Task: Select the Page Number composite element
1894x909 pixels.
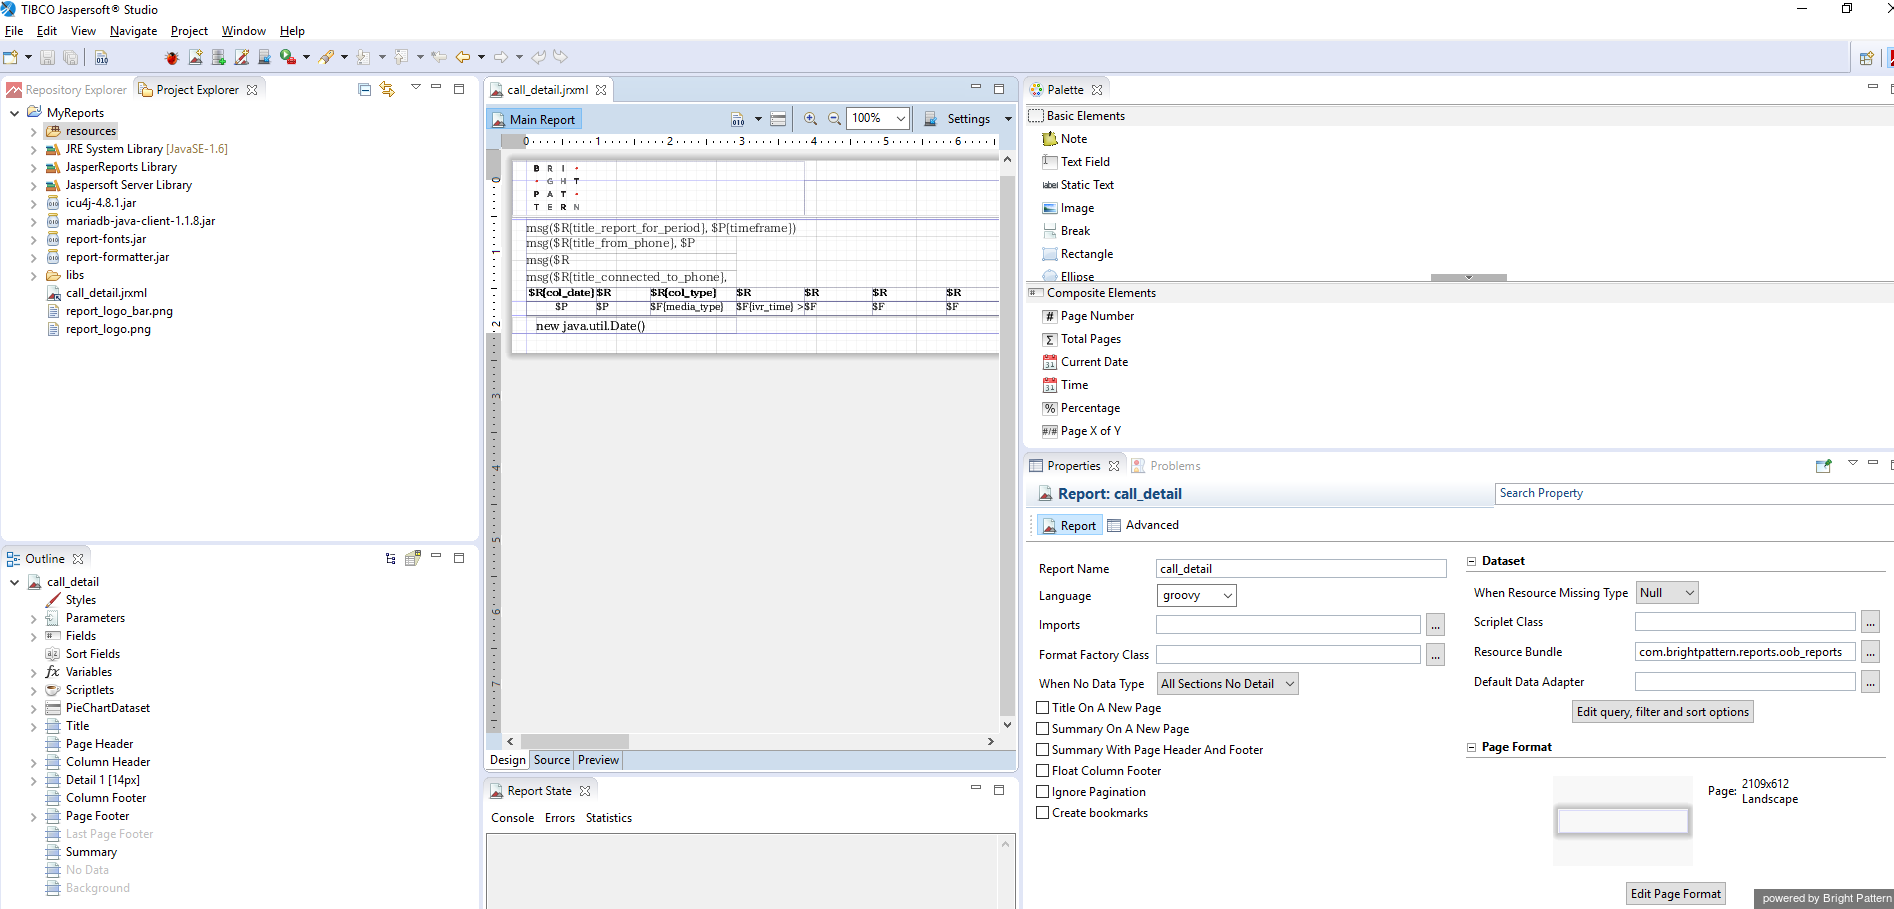Action: [x=1088, y=316]
